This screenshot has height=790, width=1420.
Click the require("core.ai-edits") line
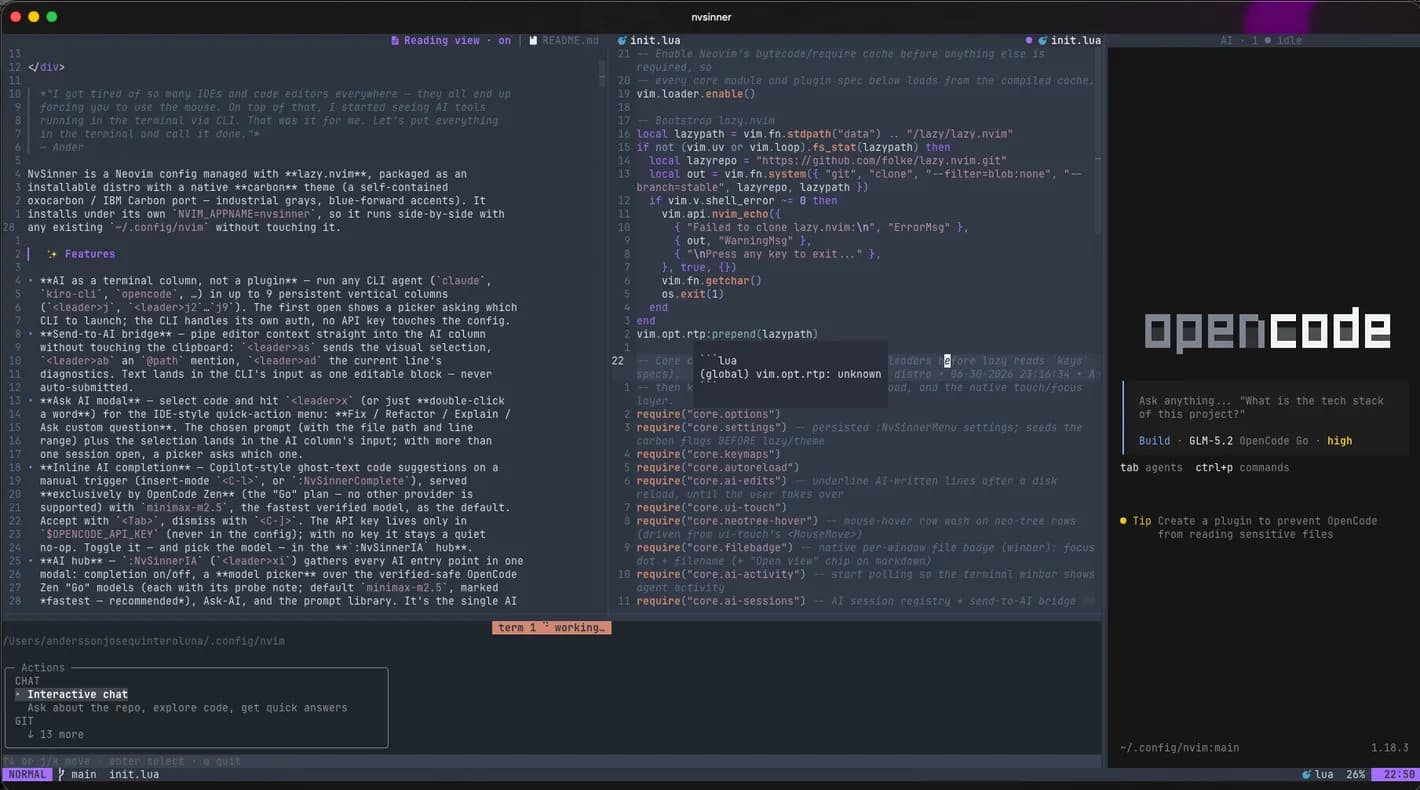point(711,481)
